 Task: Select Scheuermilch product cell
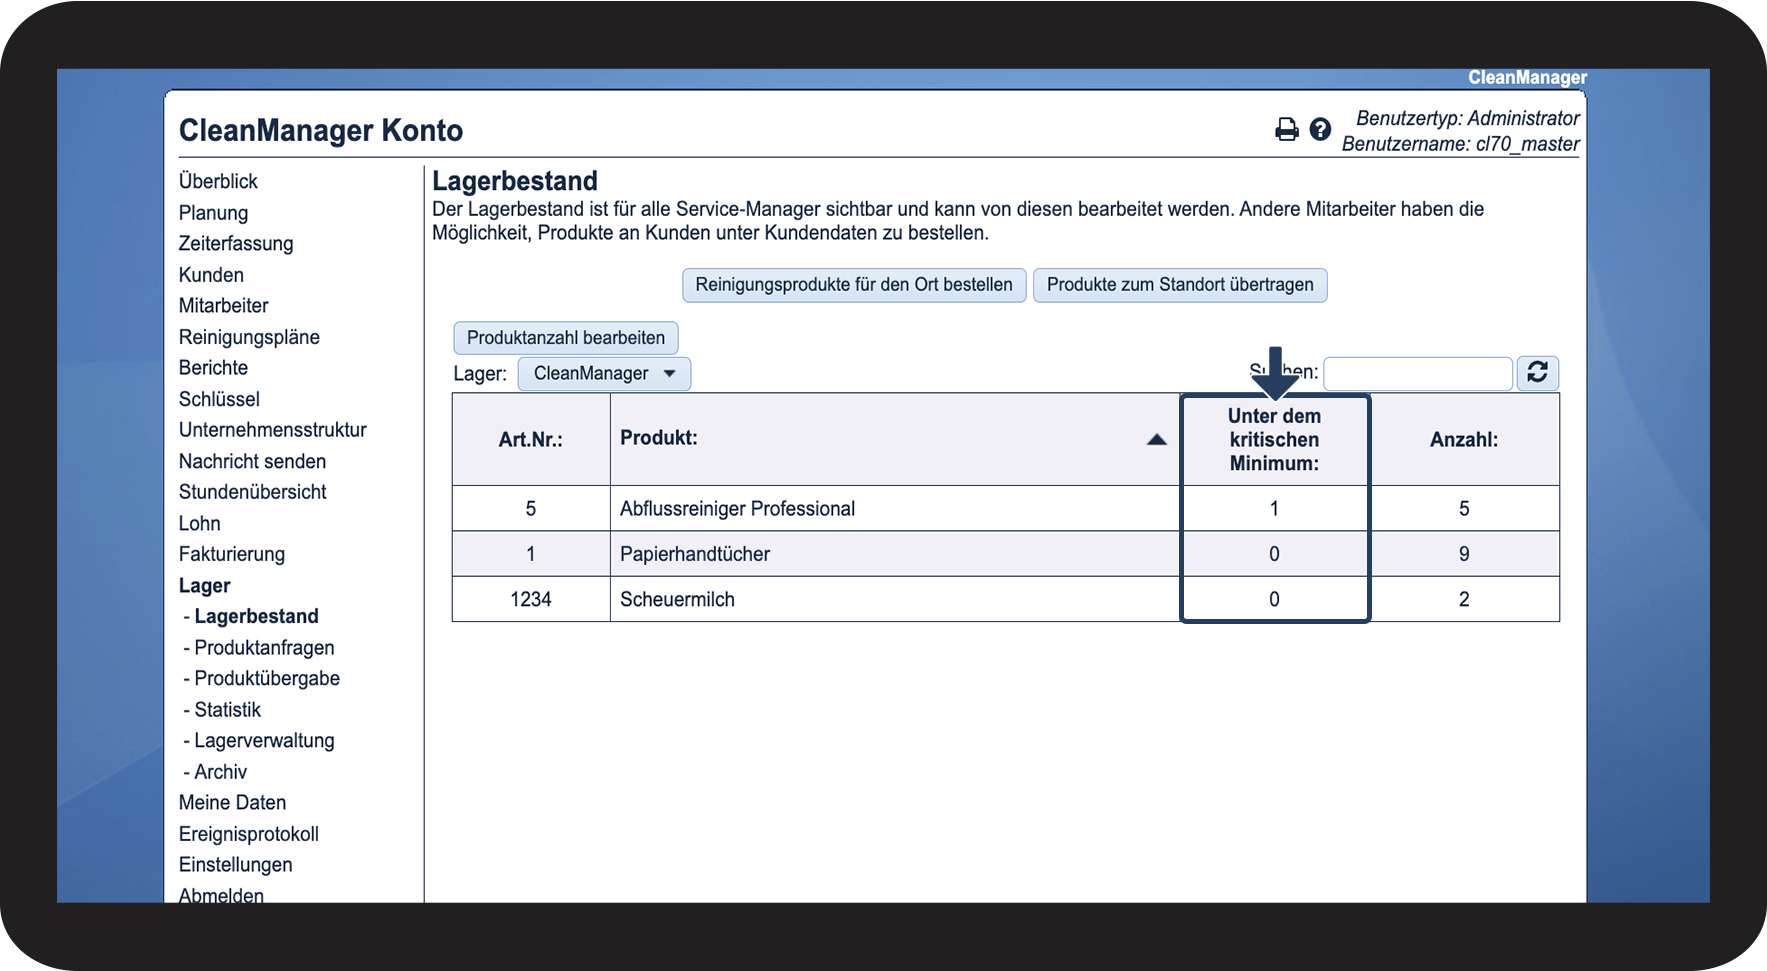pos(895,600)
